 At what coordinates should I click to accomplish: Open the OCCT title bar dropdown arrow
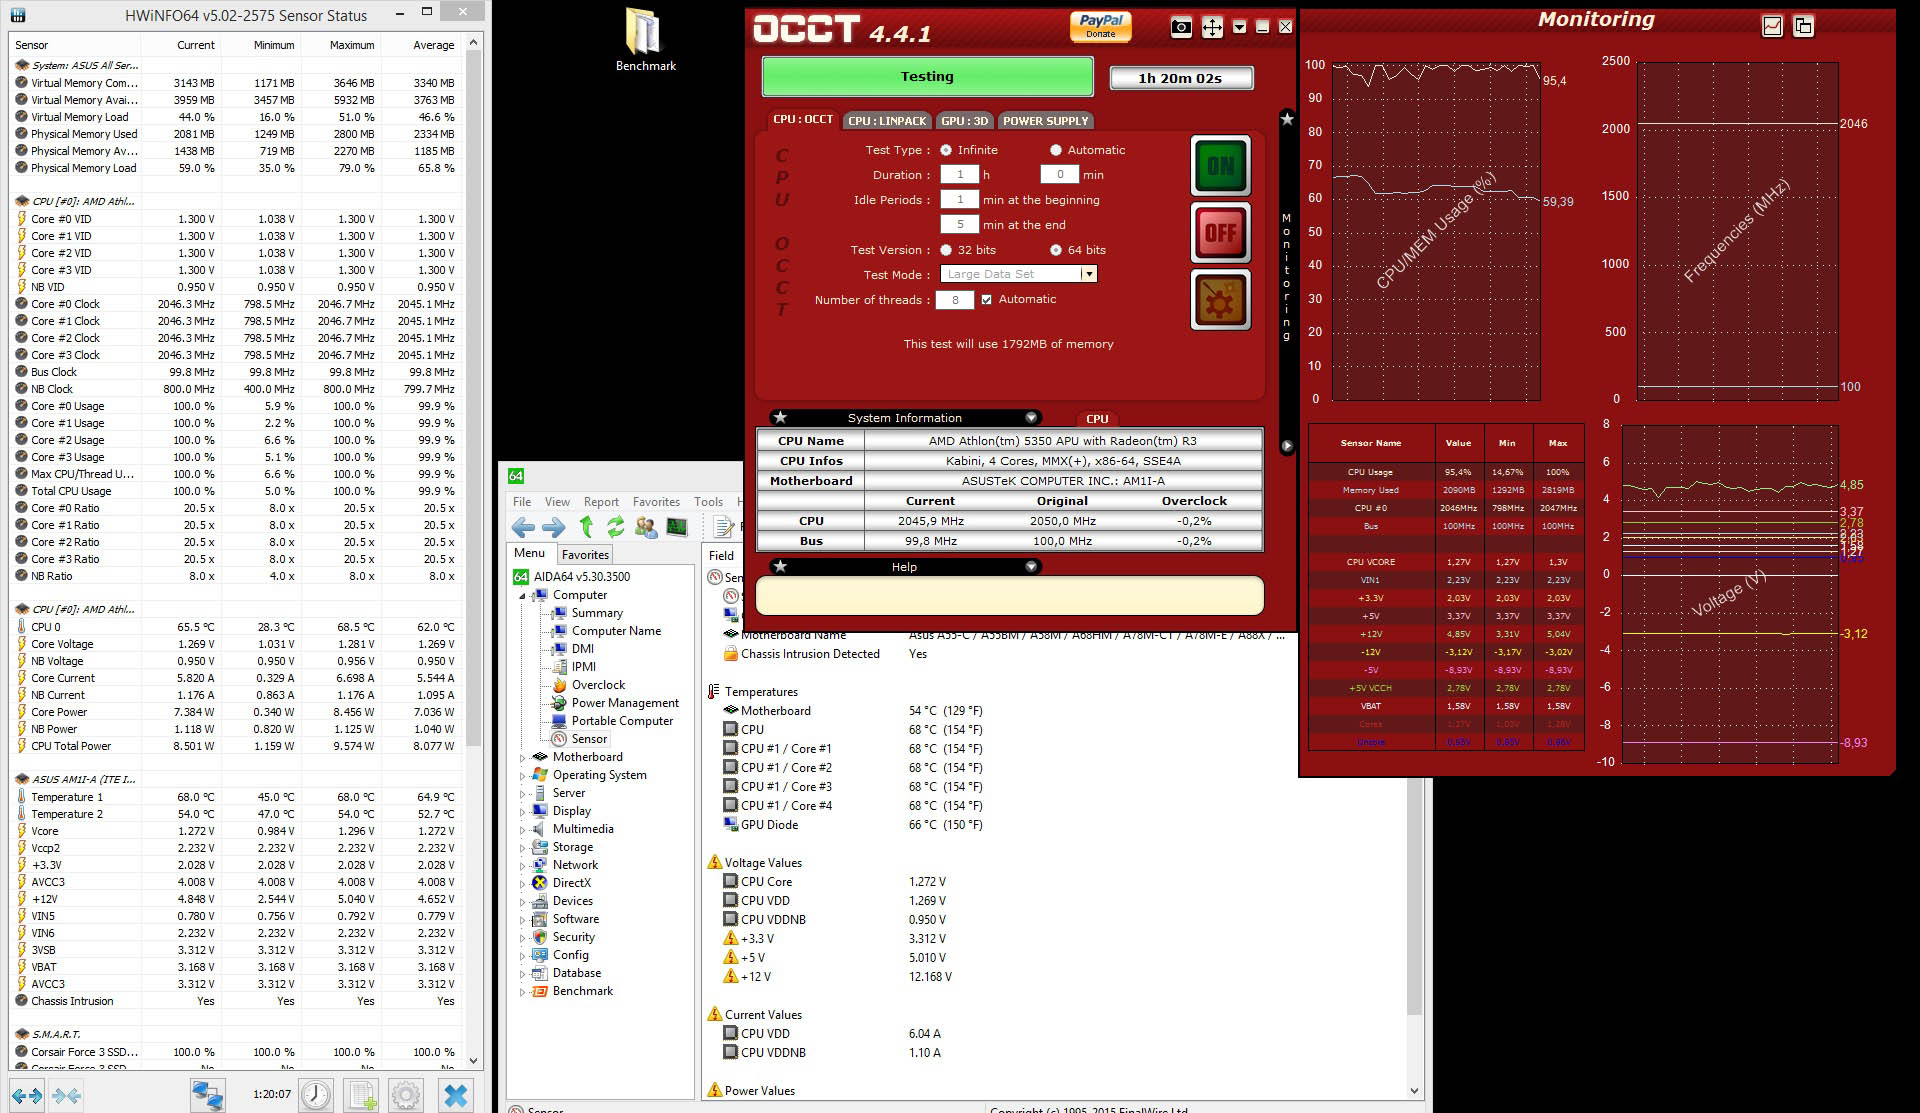(1240, 27)
